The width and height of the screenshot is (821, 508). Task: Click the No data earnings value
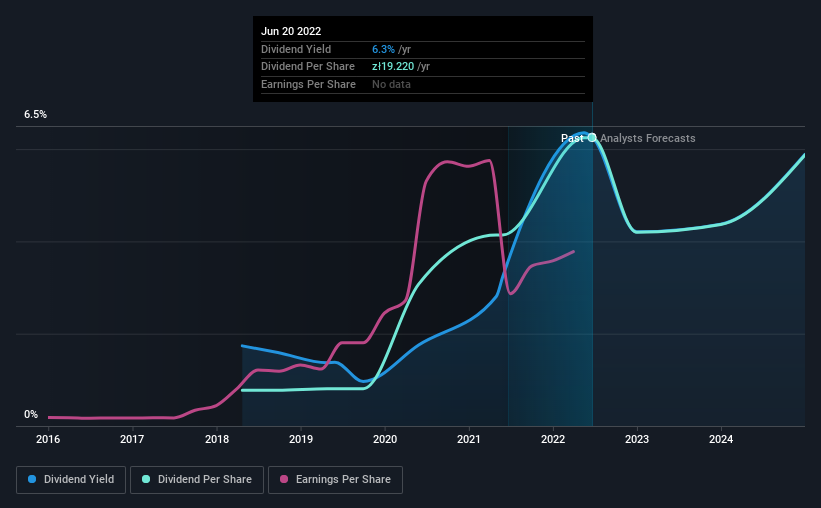pos(391,84)
